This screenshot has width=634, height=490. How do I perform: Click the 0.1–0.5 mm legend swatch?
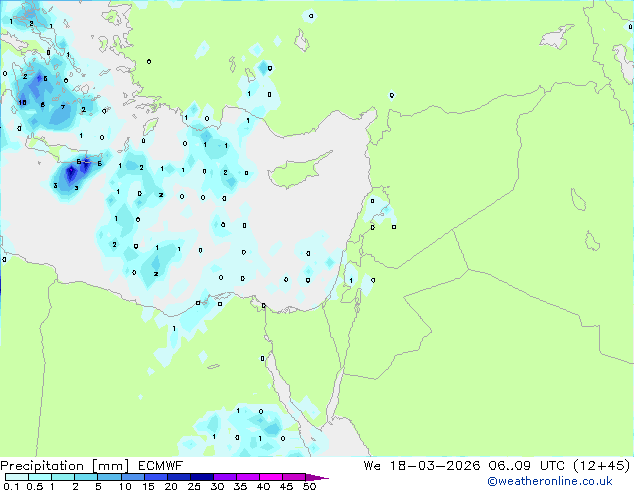[x=17, y=477]
